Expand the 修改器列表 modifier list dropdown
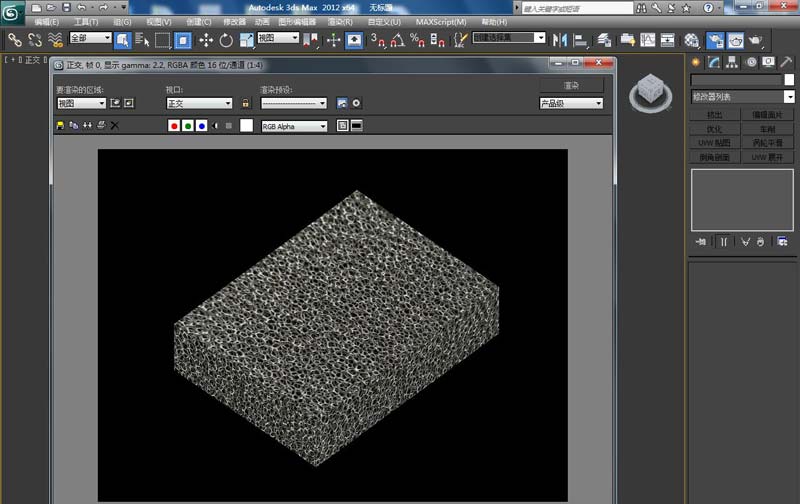The height and width of the screenshot is (504, 800). [x=742, y=97]
